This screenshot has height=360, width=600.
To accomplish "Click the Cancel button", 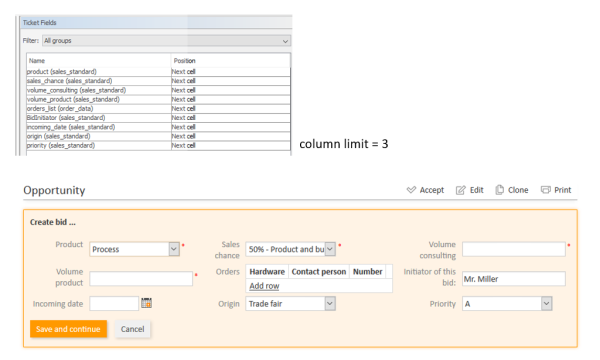I will click(x=132, y=329).
